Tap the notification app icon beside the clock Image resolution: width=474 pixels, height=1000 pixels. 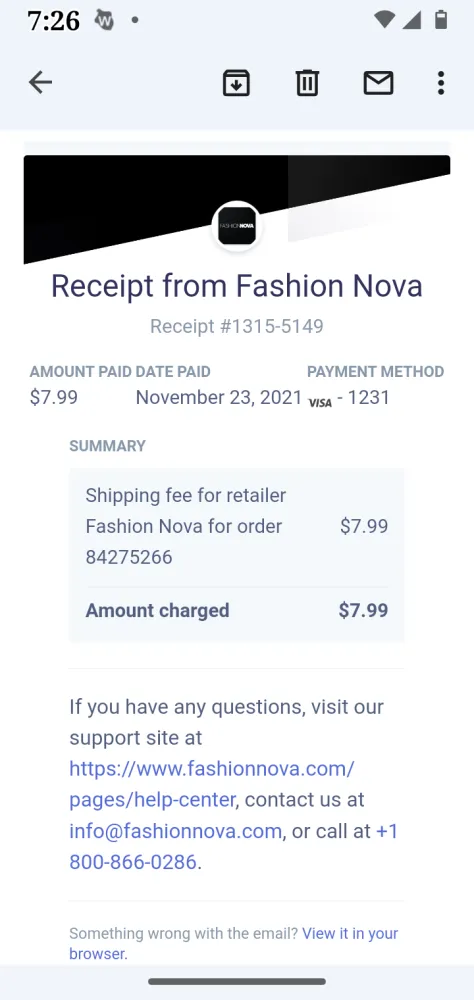(x=105, y=20)
